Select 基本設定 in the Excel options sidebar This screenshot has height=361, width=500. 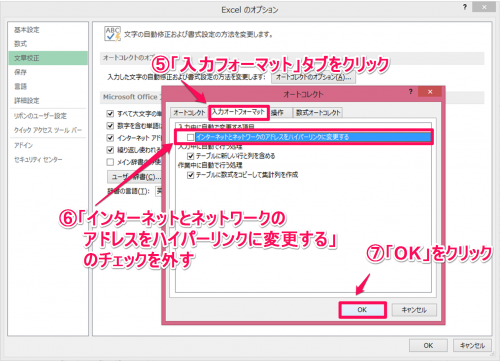pyautogui.click(x=27, y=30)
